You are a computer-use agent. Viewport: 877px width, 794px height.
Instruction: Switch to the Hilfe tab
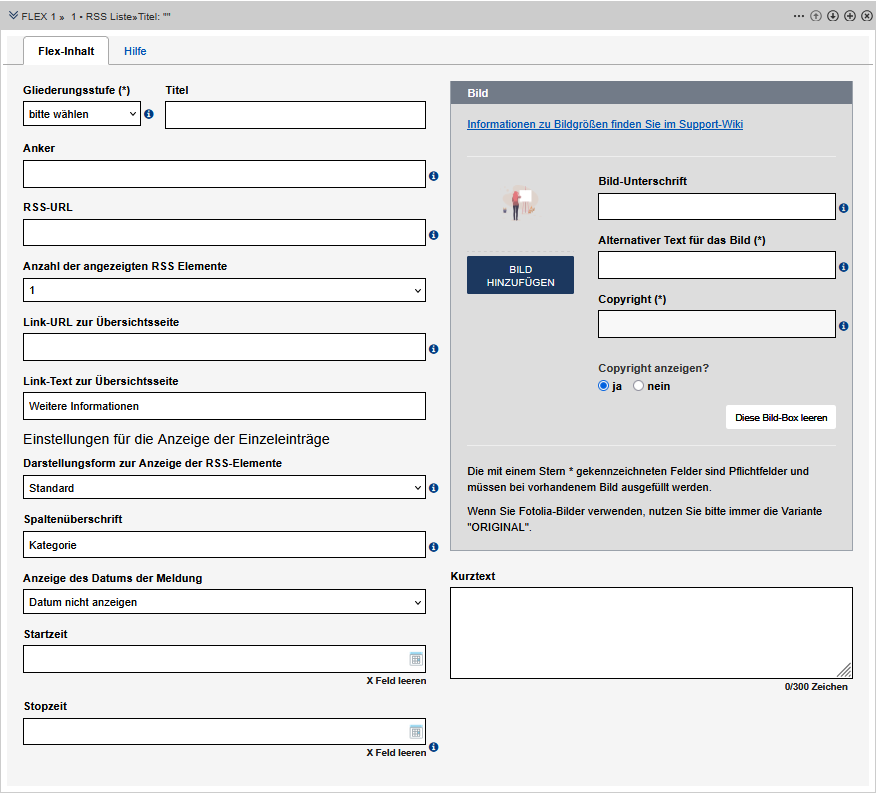point(135,51)
